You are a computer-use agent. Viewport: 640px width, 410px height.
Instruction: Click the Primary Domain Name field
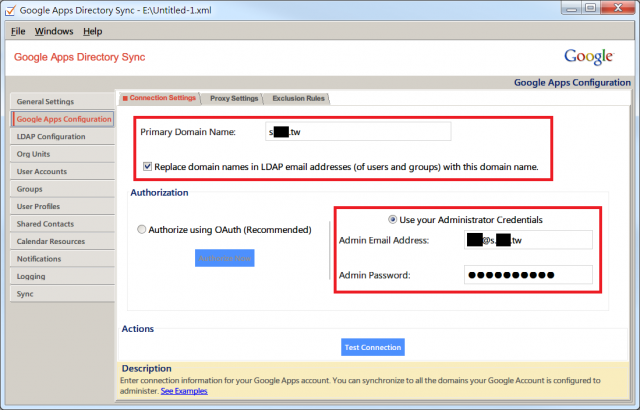358,132
